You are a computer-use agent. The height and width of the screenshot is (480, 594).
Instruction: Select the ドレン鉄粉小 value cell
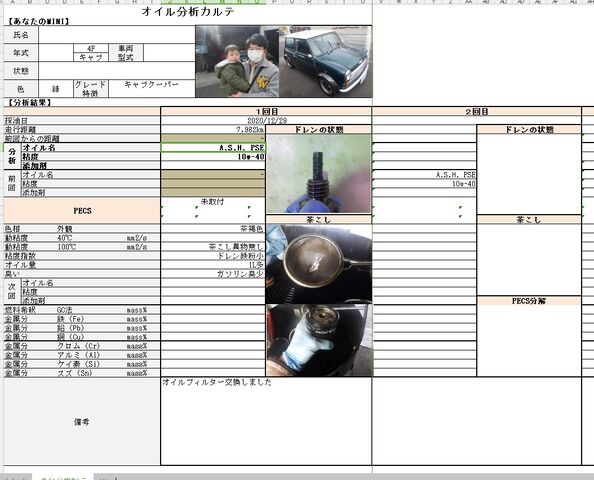pos(213,255)
